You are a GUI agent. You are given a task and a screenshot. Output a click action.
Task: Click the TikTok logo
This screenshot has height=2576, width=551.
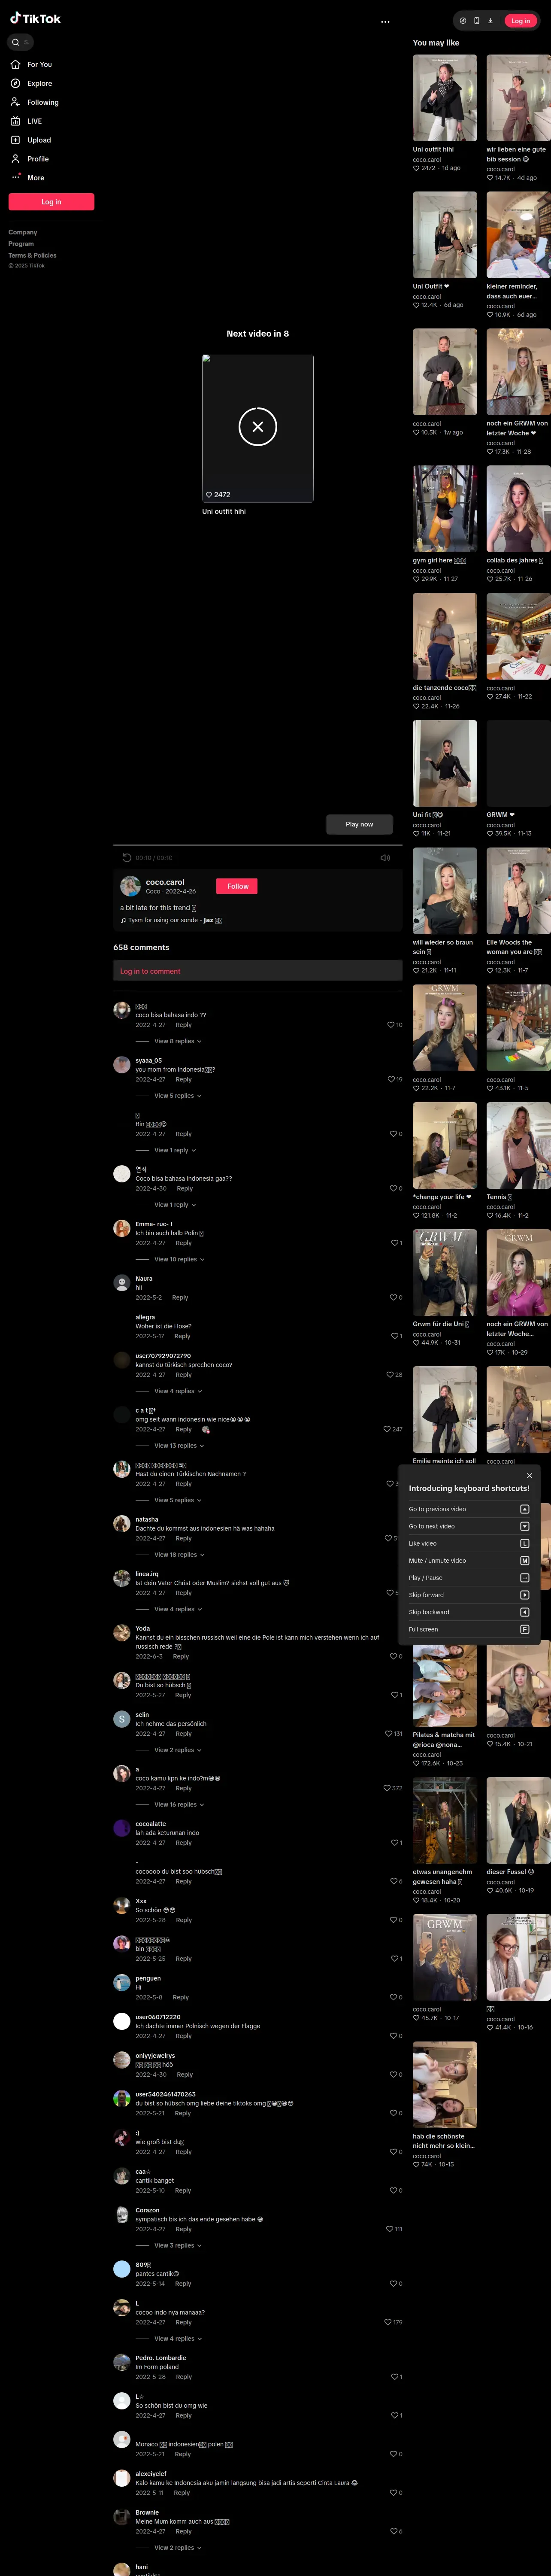35,19
